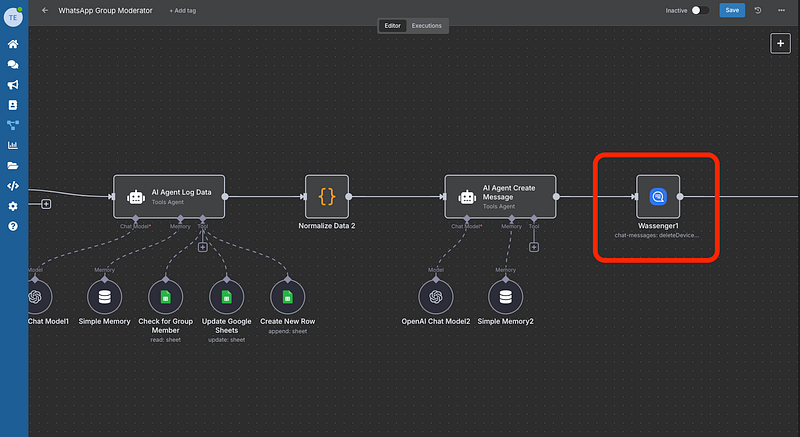Switch to the Executions tab

point(427,26)
